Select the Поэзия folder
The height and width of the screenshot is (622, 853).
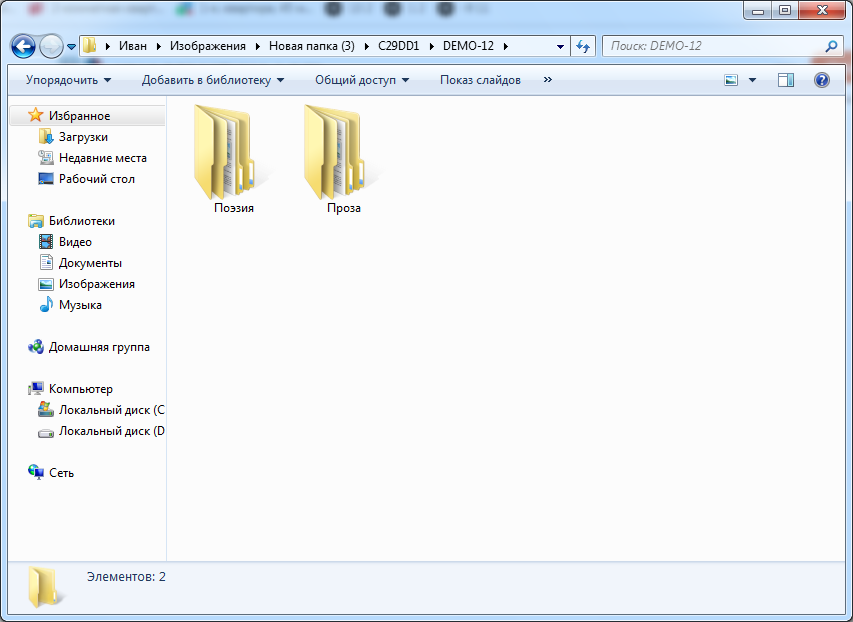click(234, 159)
